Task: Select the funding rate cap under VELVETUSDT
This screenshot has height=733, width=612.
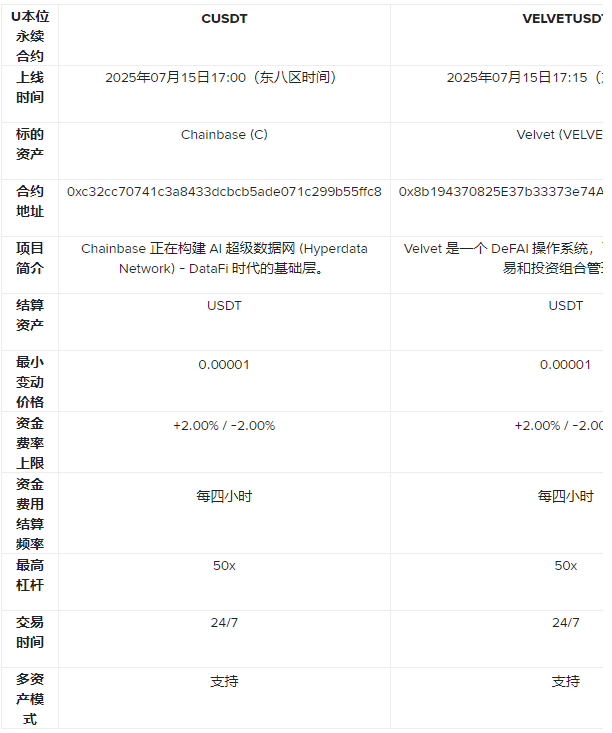Action: [559, 426]
